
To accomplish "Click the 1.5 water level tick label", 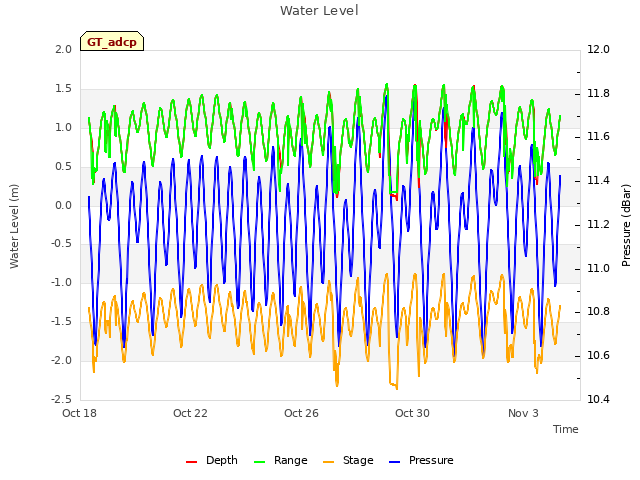I will pos(63,89).
